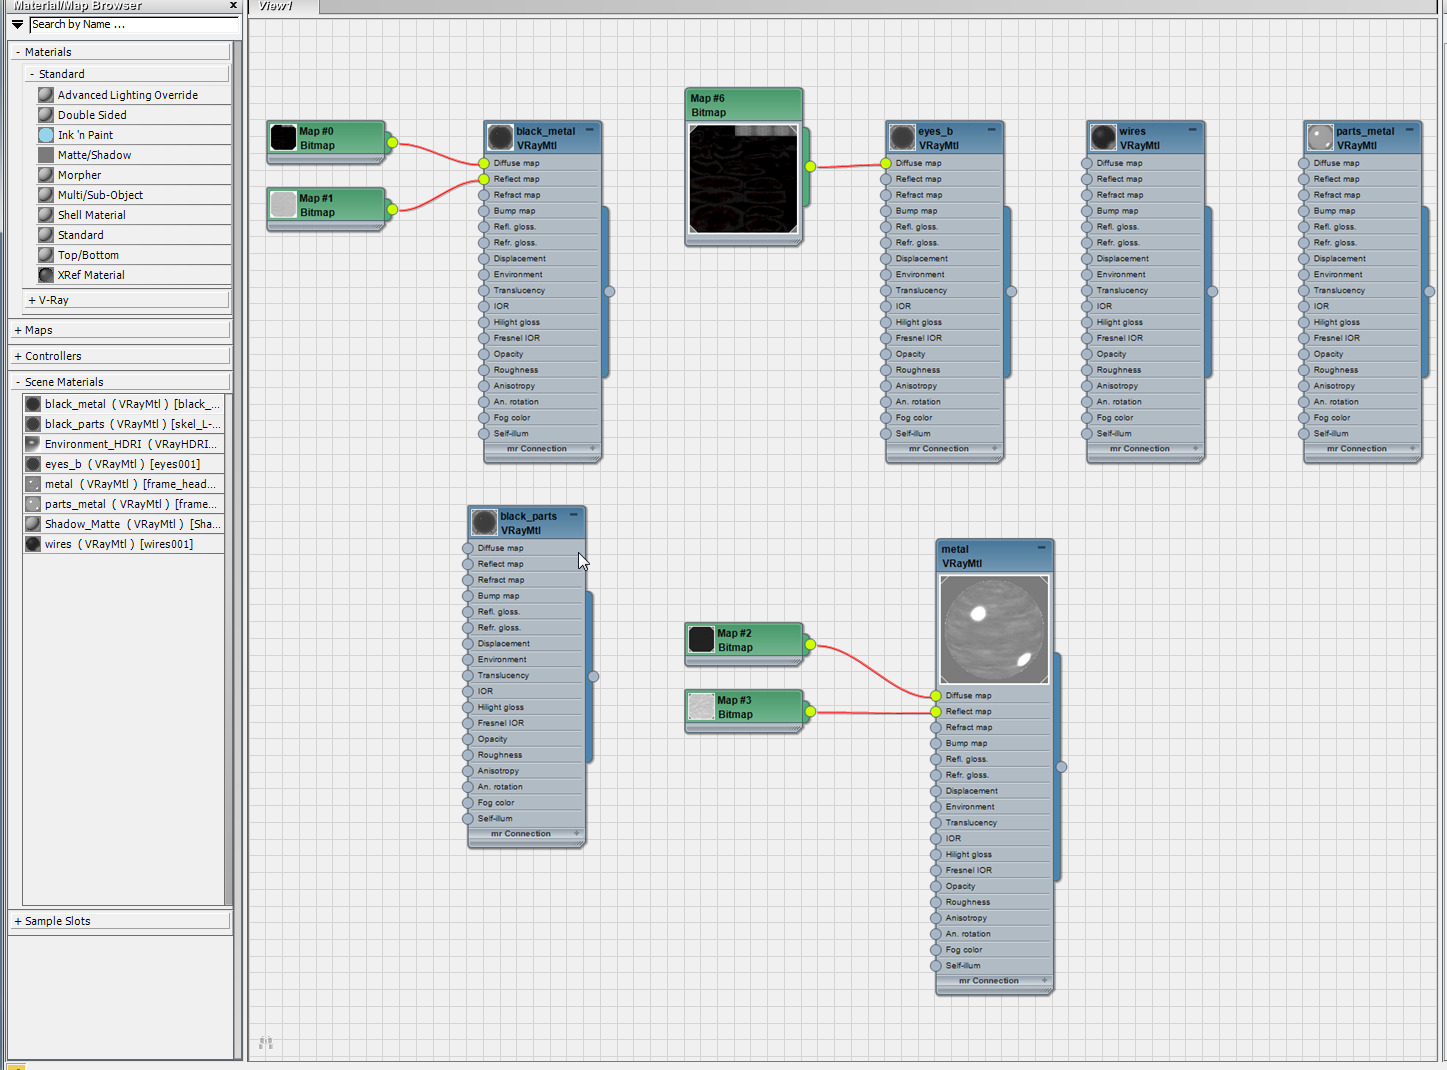
Task: Click the Ink 'n Paint material icon
Action: pos(45,135)
